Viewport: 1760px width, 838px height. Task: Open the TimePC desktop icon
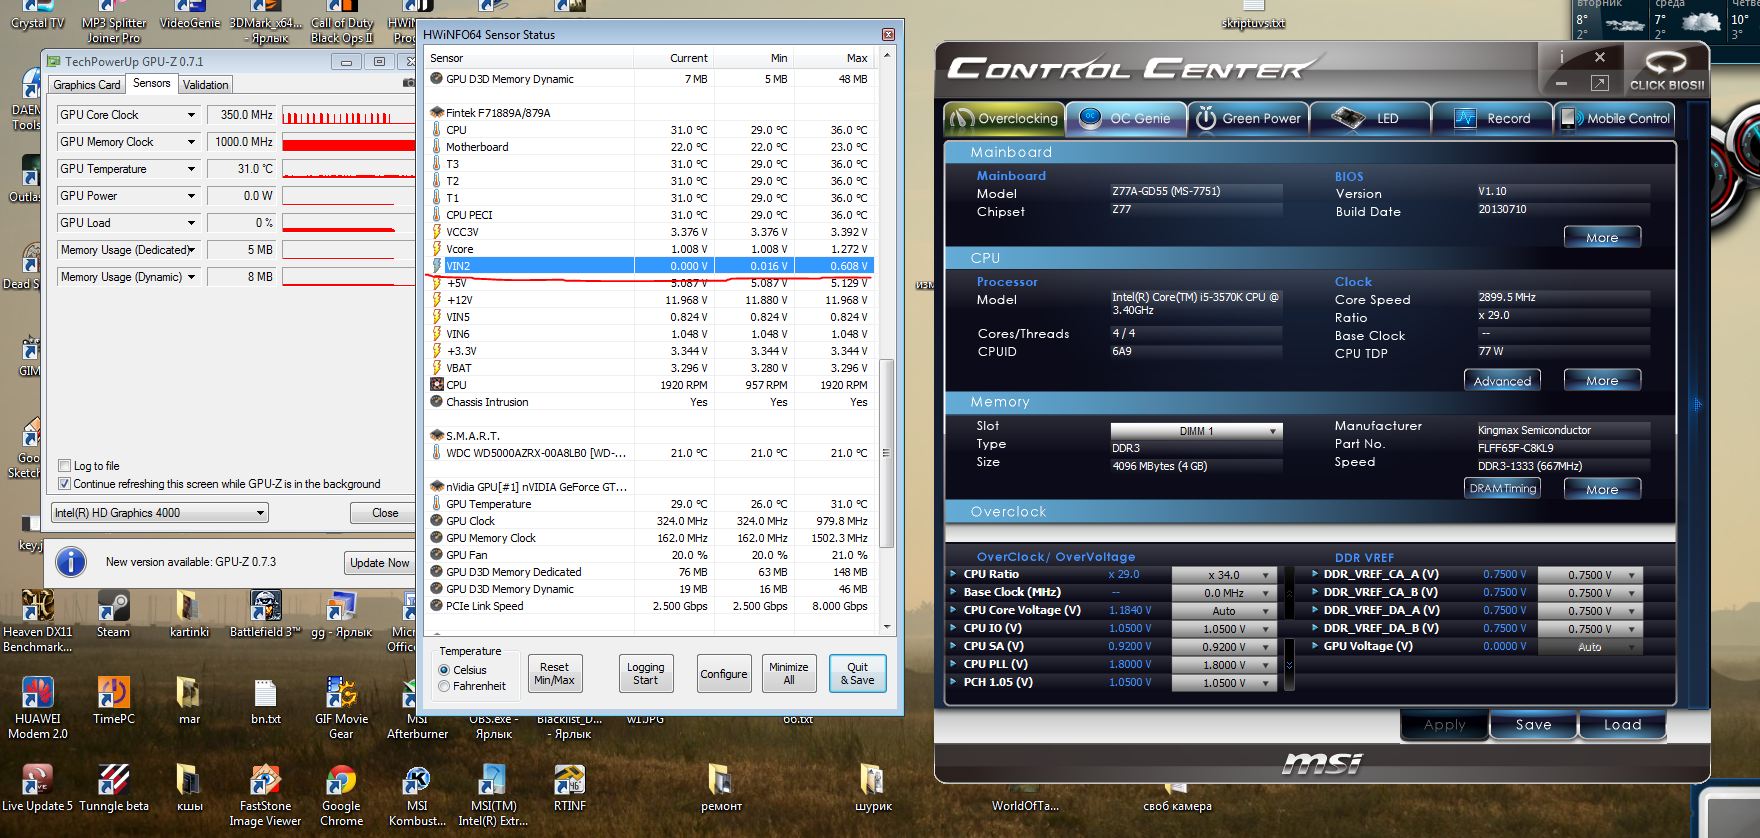[x=113, y=693]
